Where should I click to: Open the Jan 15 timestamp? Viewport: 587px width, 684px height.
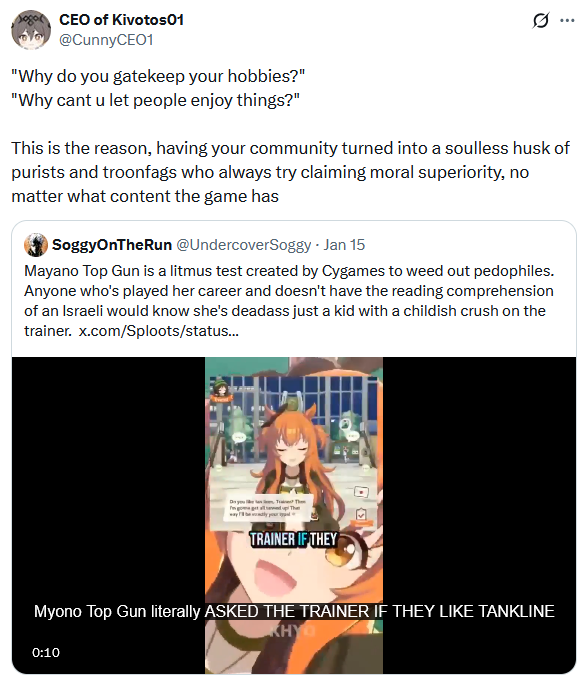(x=344, y=245)
